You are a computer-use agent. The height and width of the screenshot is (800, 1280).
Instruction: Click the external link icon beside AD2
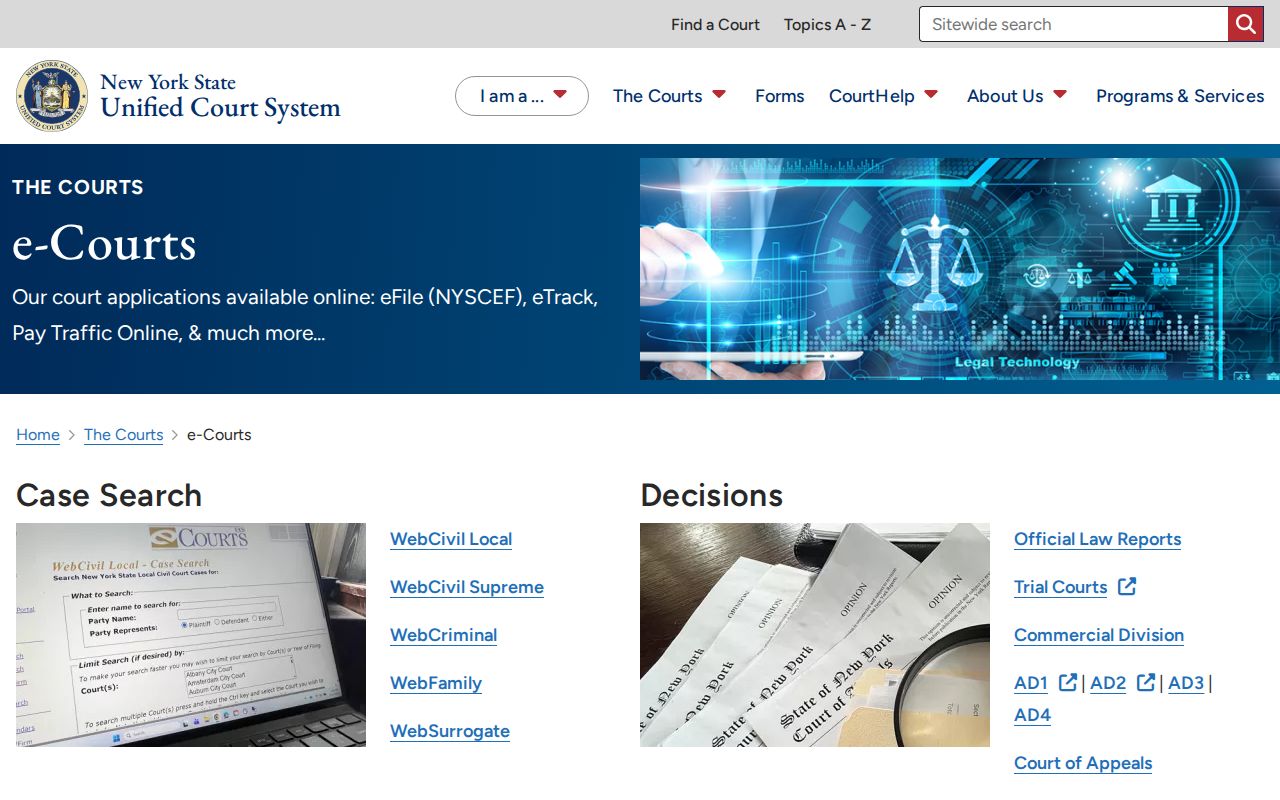[1146, 682]
